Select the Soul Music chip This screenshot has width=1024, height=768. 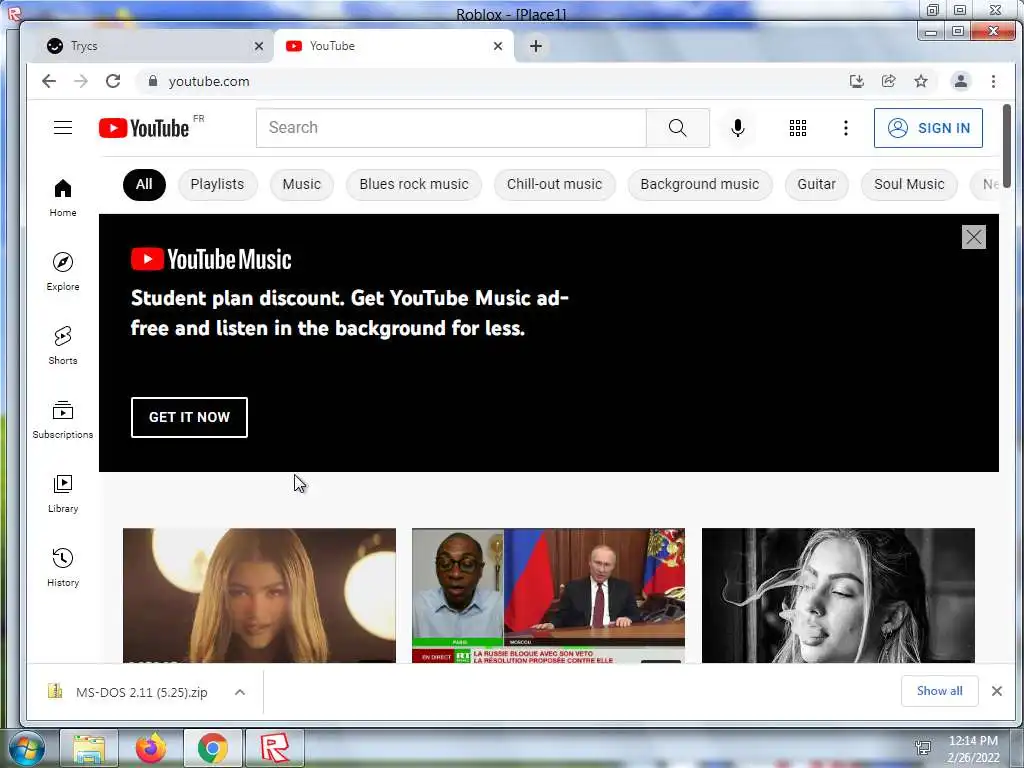click(x=909, y=185)
